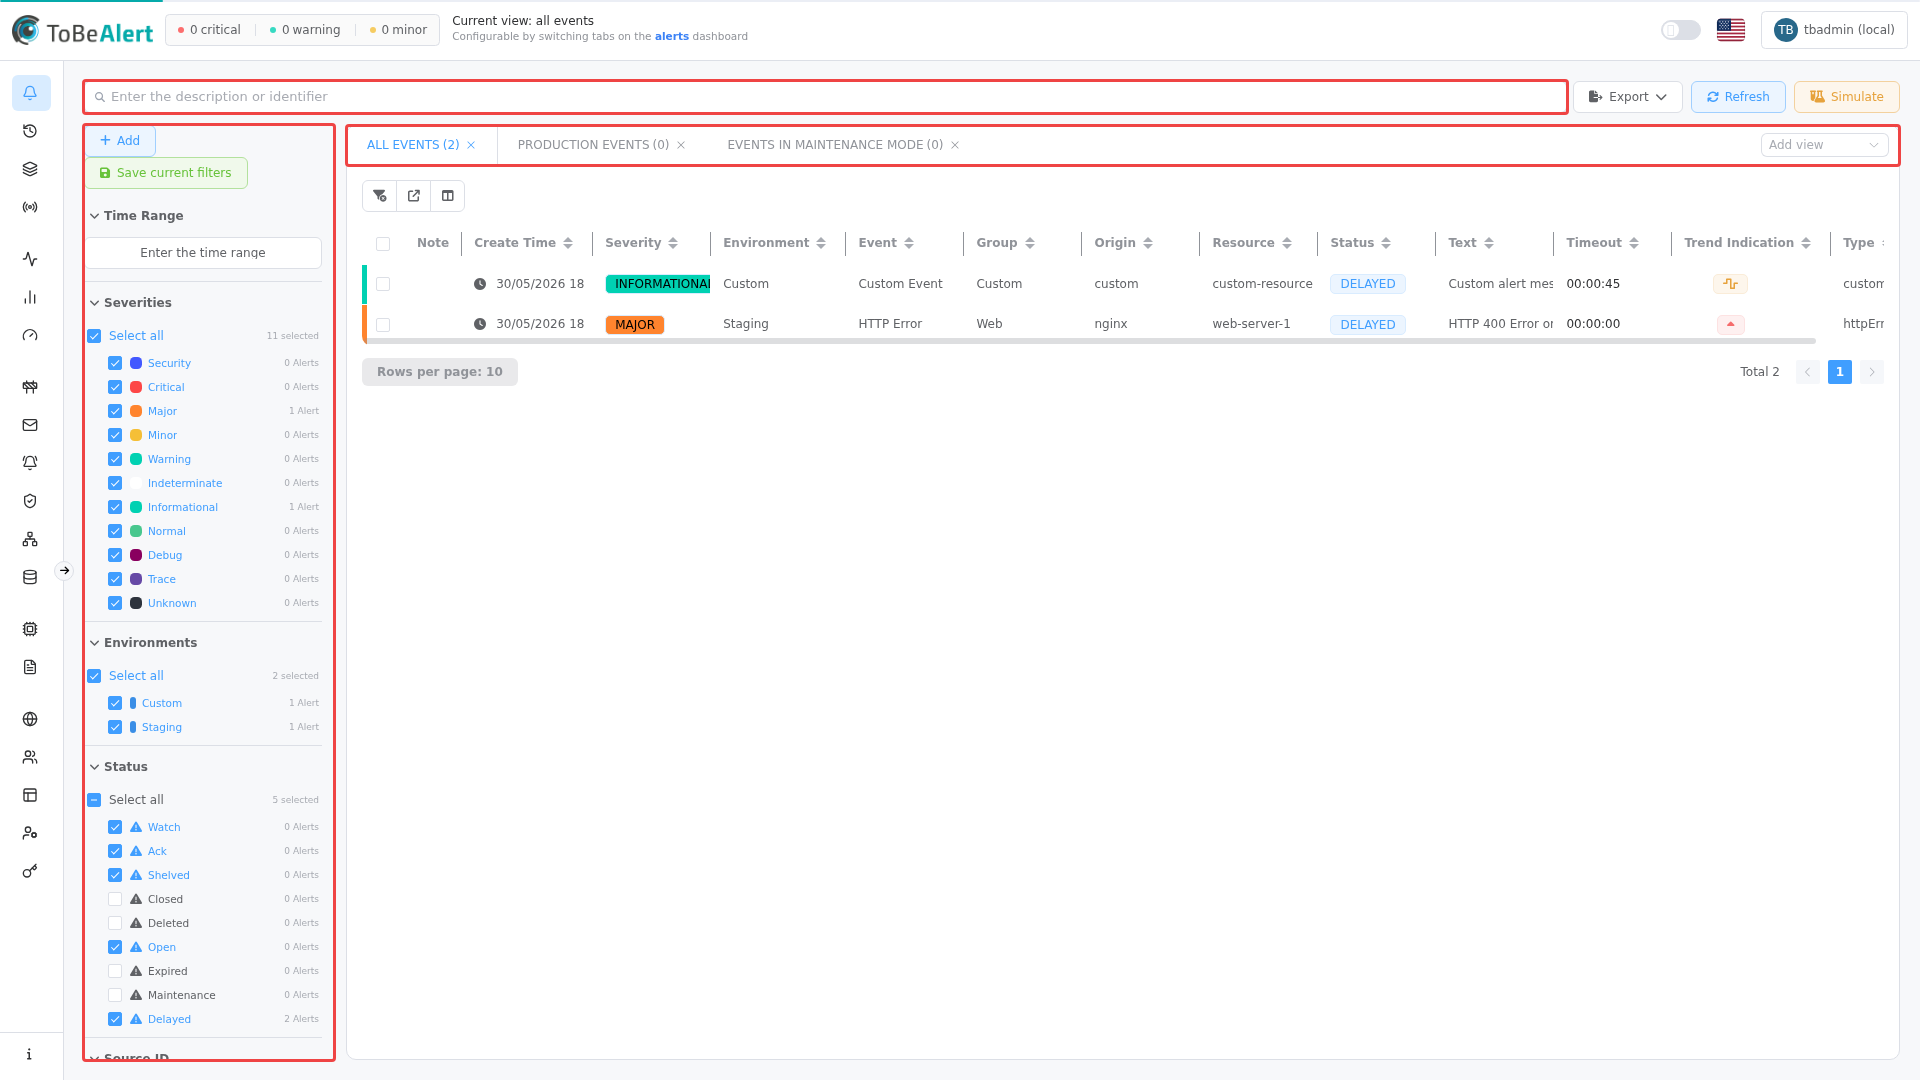Screen dimensions: 1920x1080
Task: Click the clear filters funnel icon
Action: (380, 196)
